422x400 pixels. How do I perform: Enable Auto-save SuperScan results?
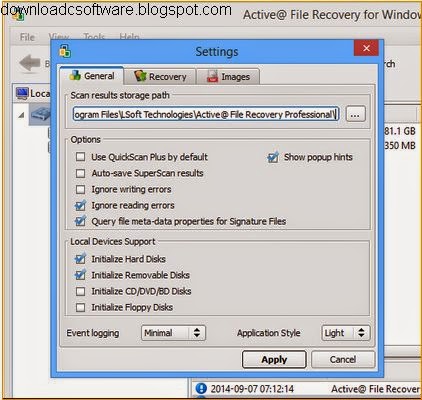[80, 173]
